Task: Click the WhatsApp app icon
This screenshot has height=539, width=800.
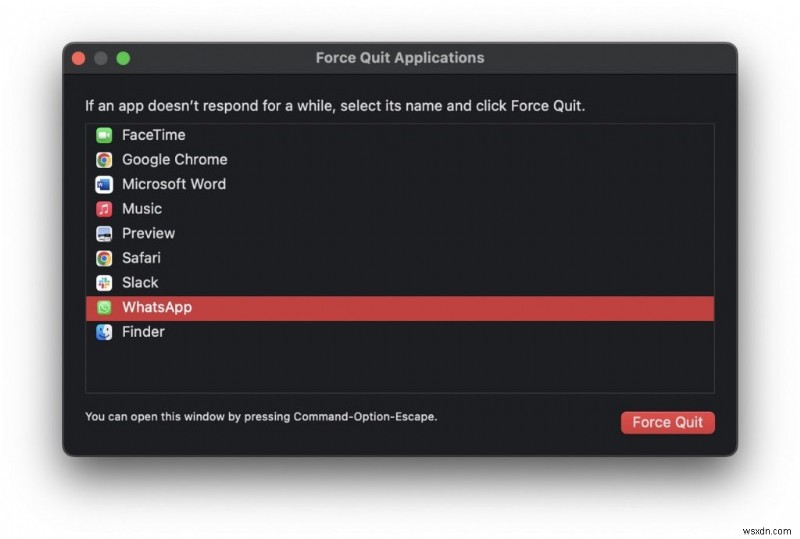Action: pyautogui.click(x=104, y=308)
